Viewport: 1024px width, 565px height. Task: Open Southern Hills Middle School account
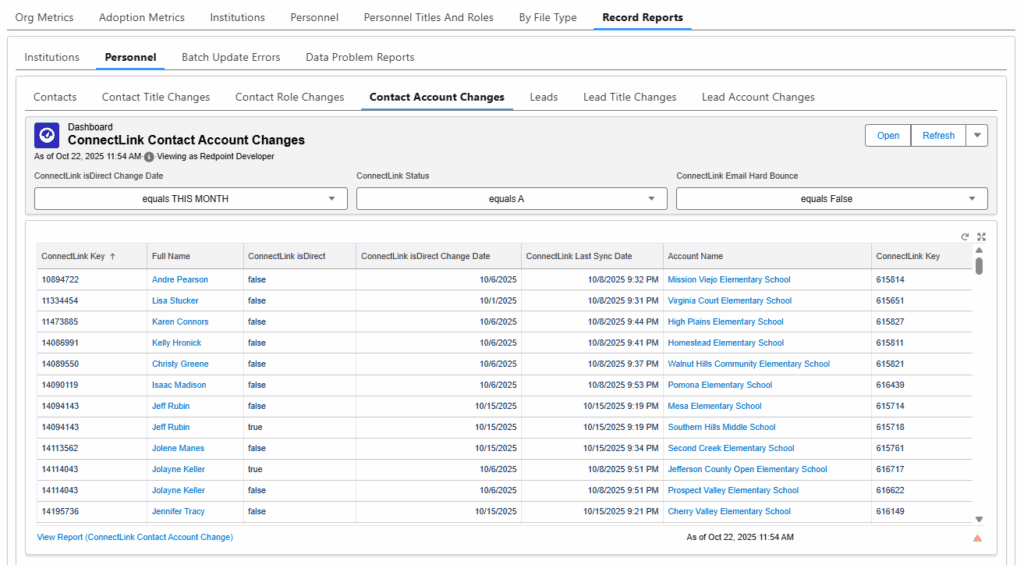pos(722,427)
